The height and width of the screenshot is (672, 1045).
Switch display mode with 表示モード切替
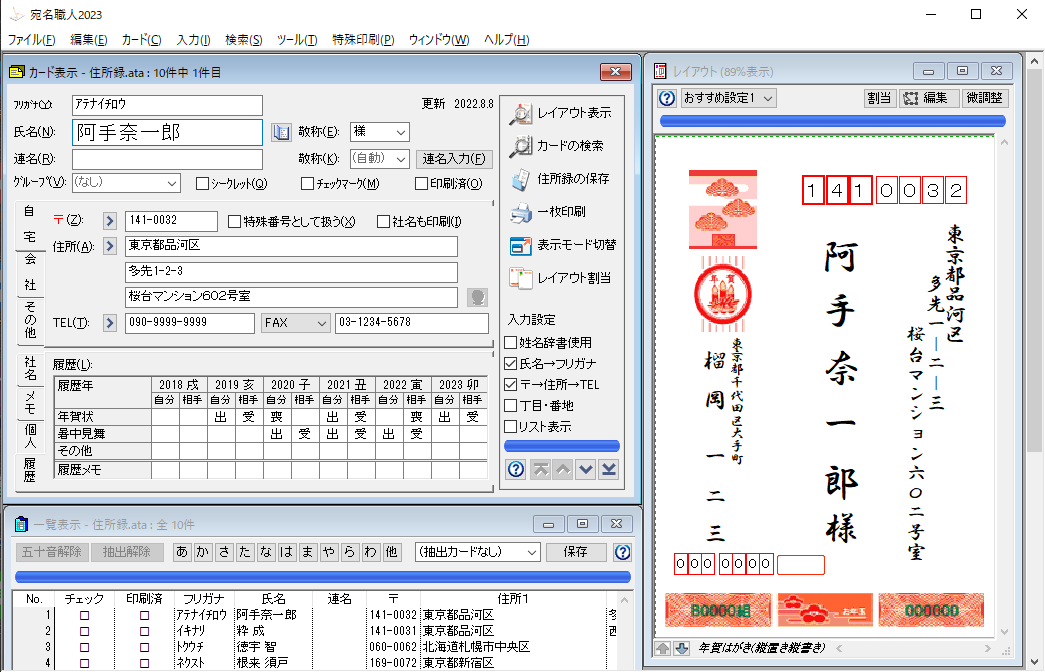[563, 245]
